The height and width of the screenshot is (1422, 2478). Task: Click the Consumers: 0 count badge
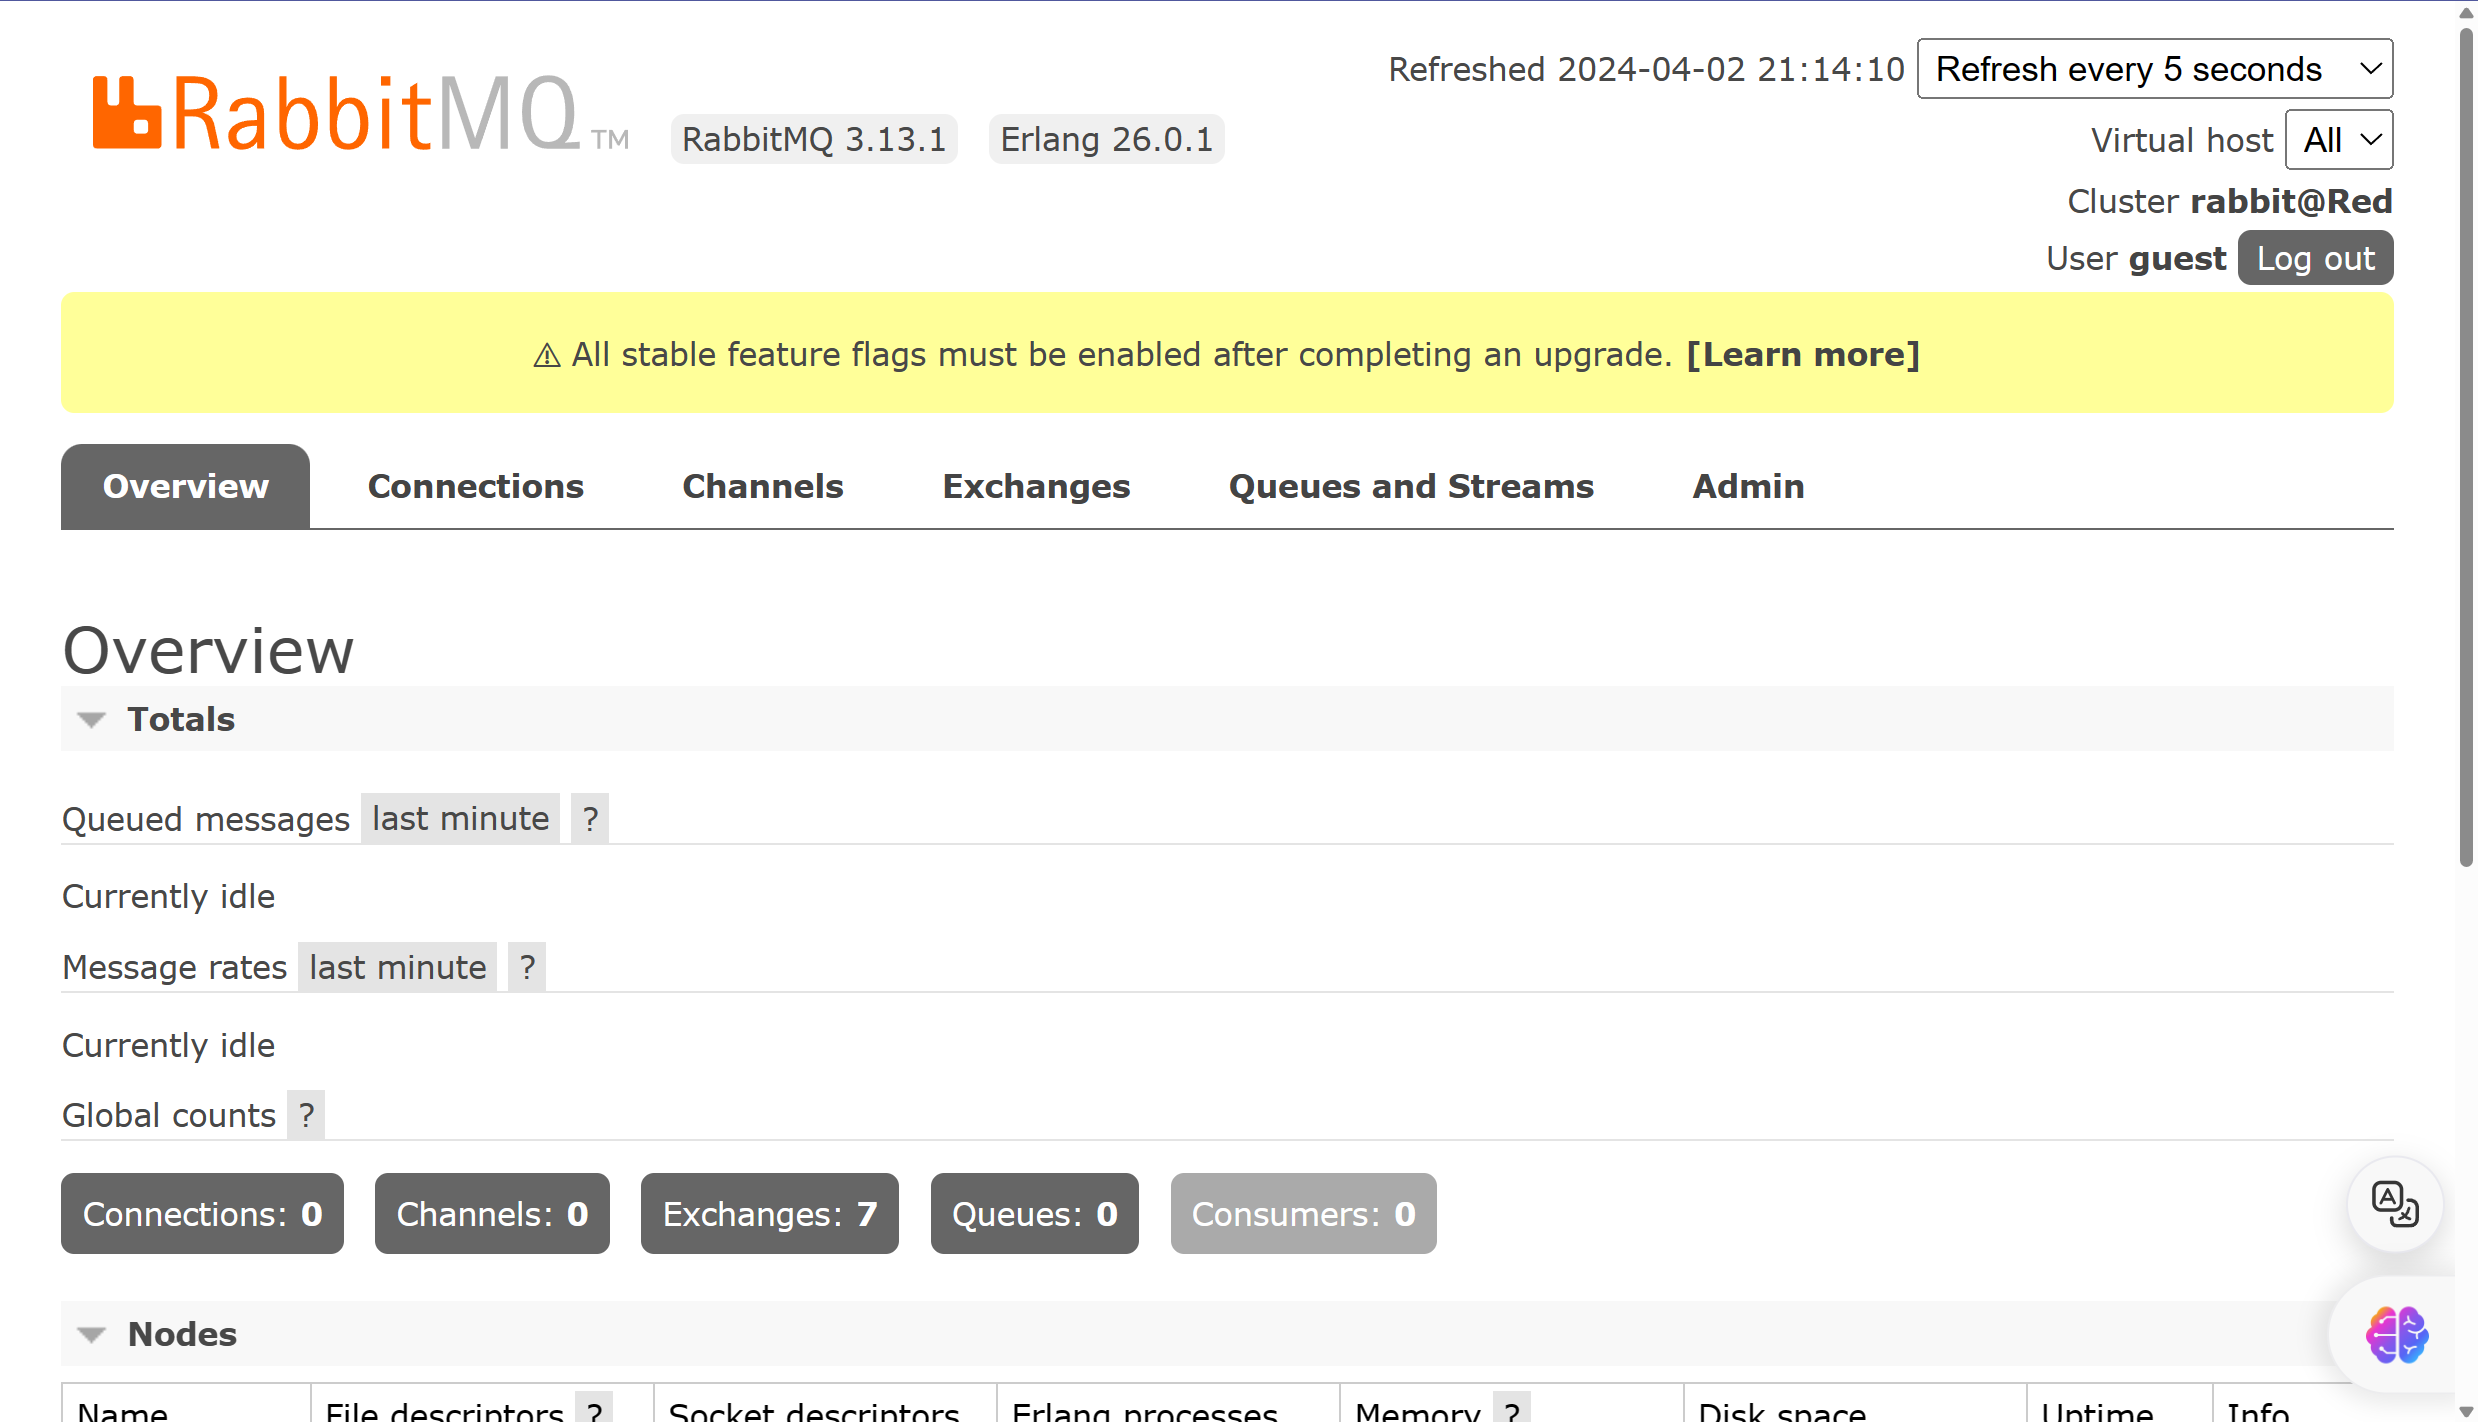(x=1303, y=1214)
